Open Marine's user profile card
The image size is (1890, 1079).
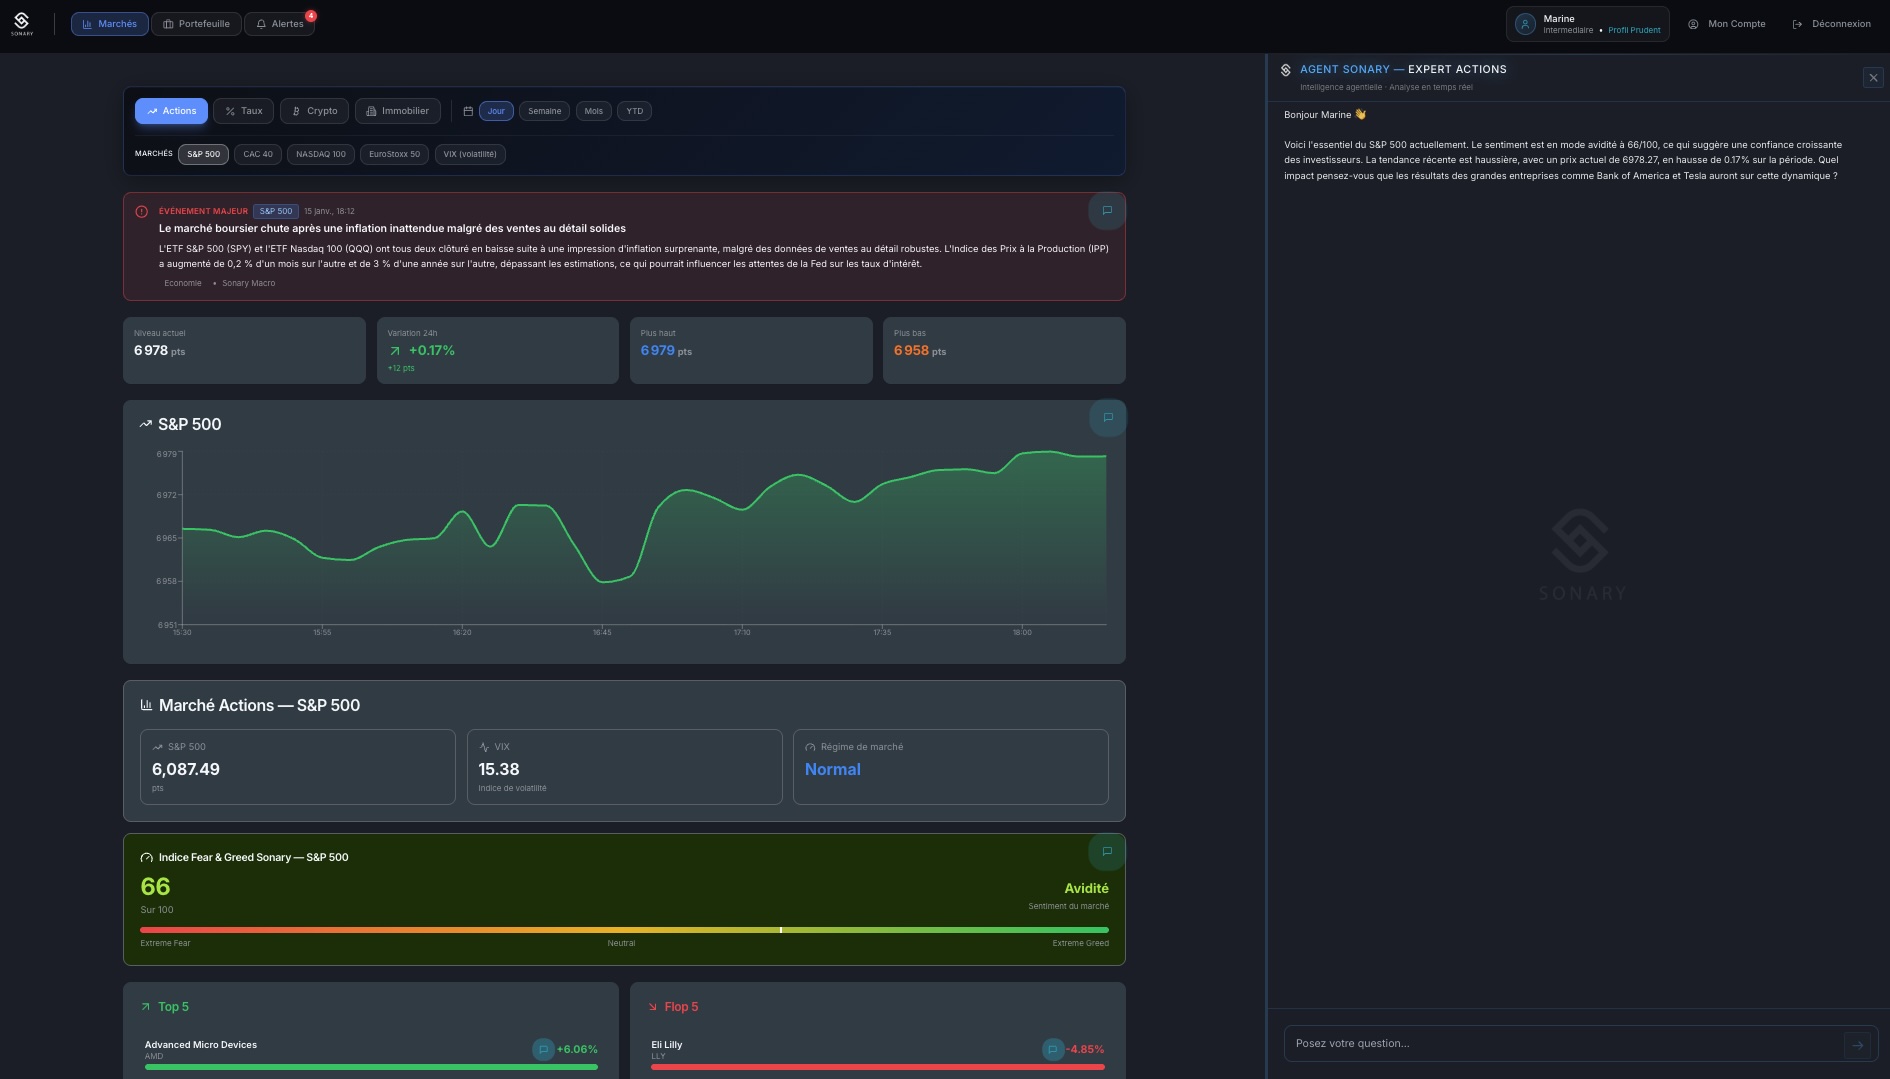point(1587,24)
